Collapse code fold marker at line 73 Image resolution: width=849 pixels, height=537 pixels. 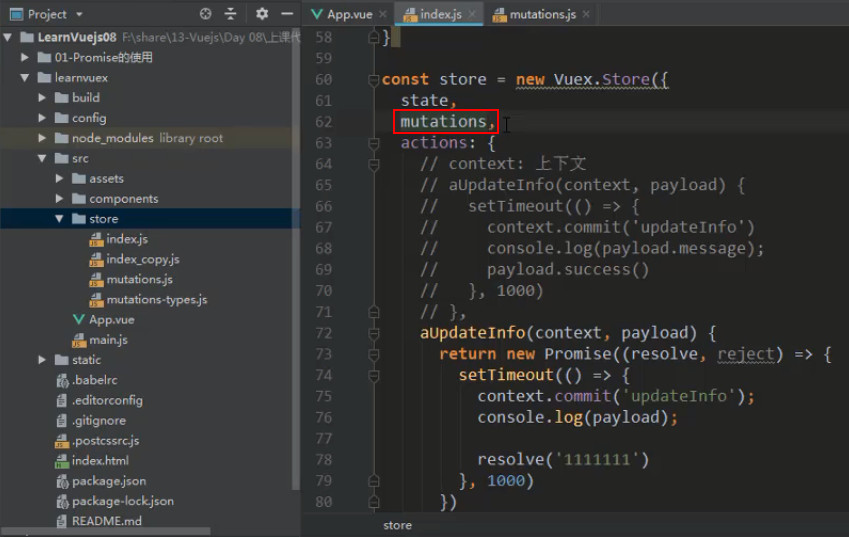pyautogui.click(x=373, y=354)
